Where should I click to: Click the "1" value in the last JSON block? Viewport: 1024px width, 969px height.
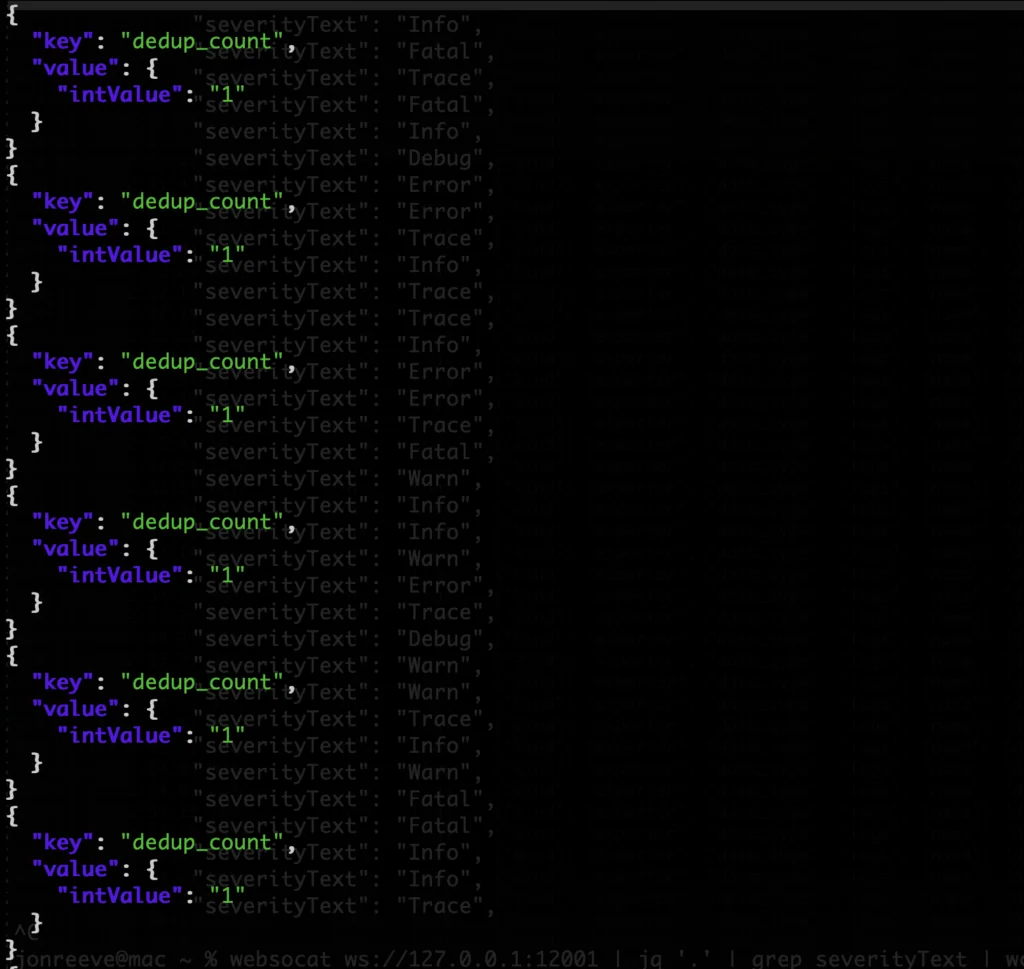point(227,895)
